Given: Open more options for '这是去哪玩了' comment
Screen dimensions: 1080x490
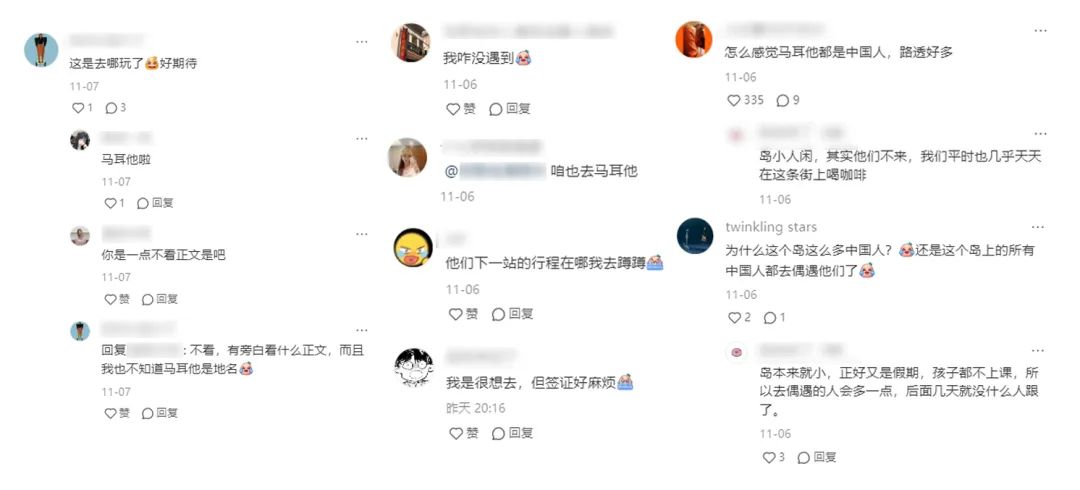Looking at the screenshot, I should coord(362,42).
